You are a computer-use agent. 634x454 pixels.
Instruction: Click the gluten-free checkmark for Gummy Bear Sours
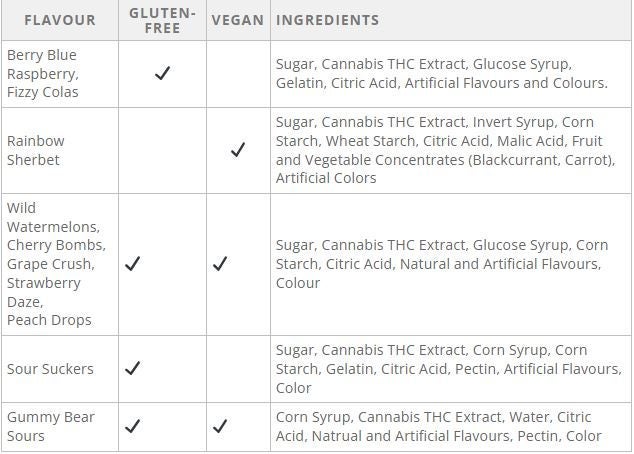133,426
